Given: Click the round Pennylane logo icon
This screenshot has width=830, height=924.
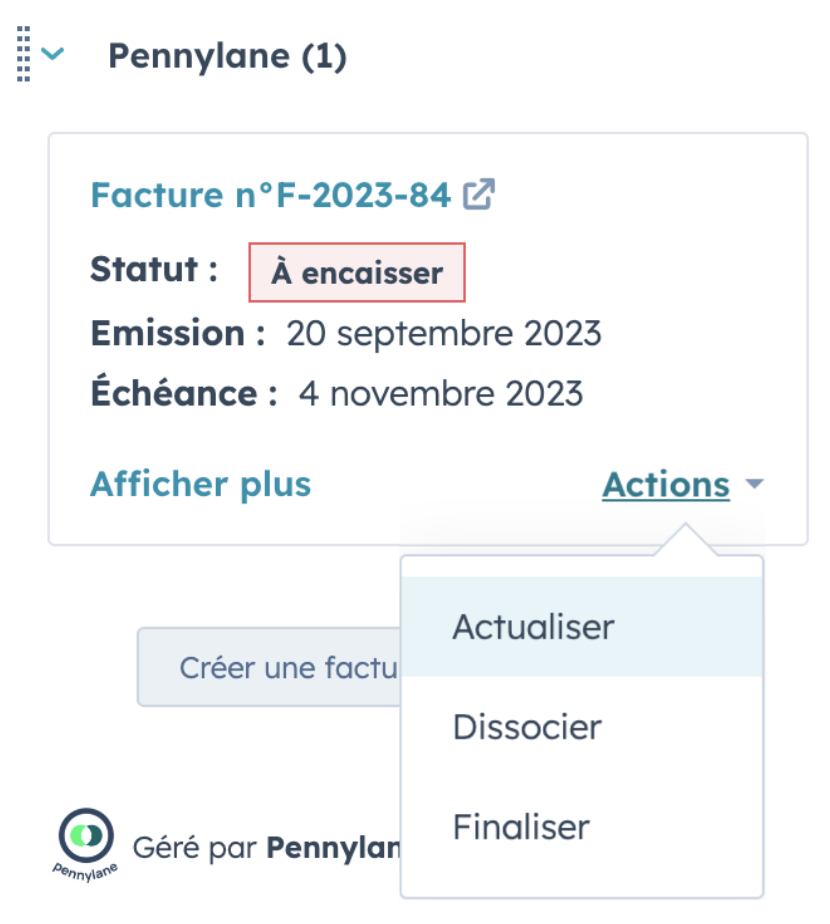Looking at the screenshot, I should point(86,836).
